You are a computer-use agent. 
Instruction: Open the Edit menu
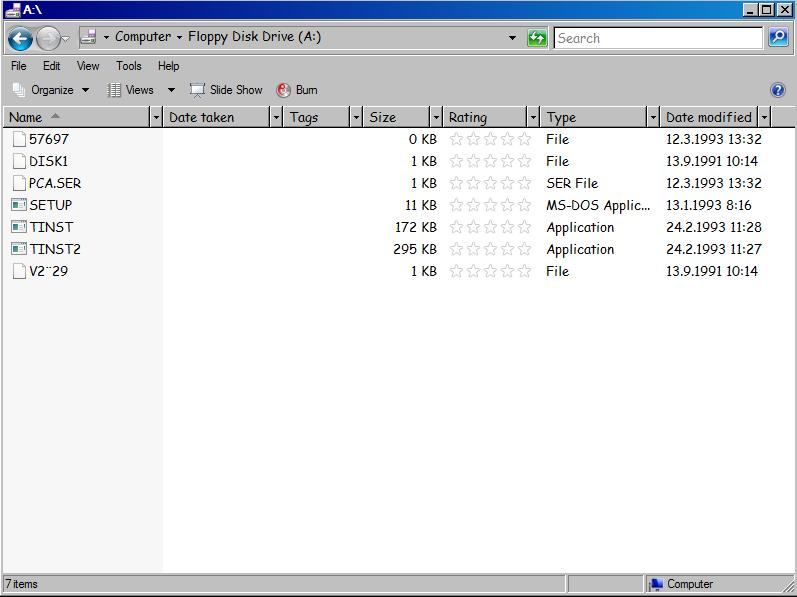51,66
